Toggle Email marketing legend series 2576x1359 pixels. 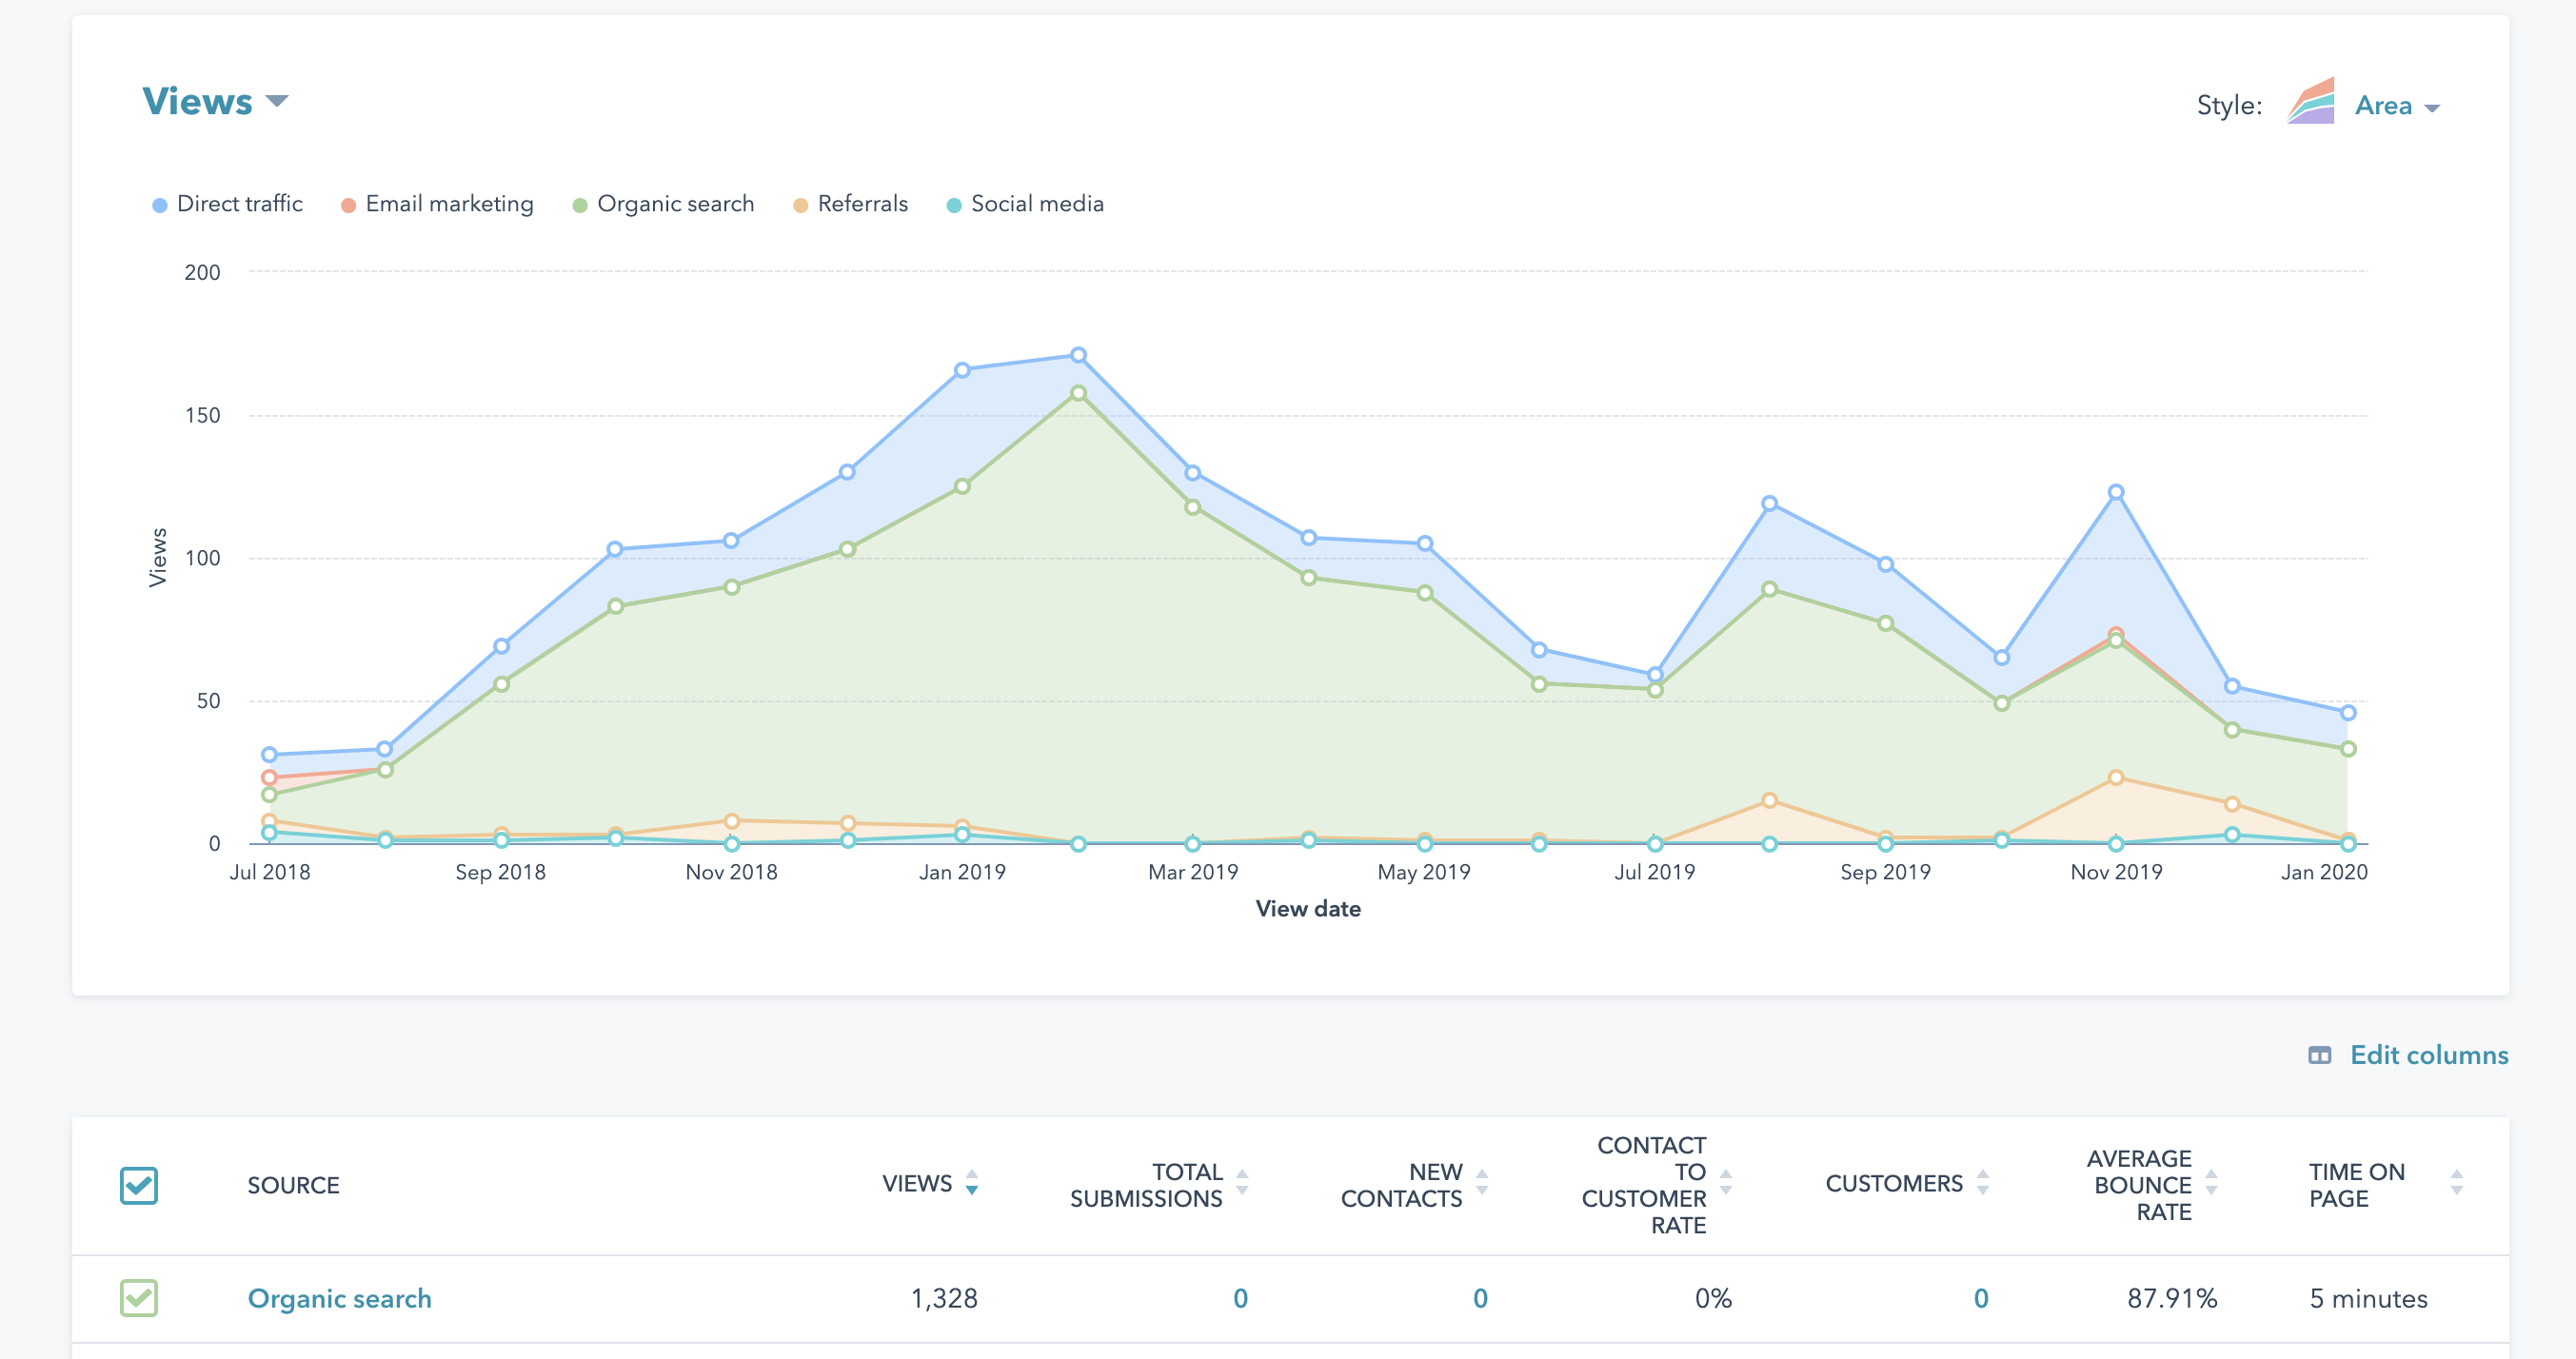coord(449,204)
